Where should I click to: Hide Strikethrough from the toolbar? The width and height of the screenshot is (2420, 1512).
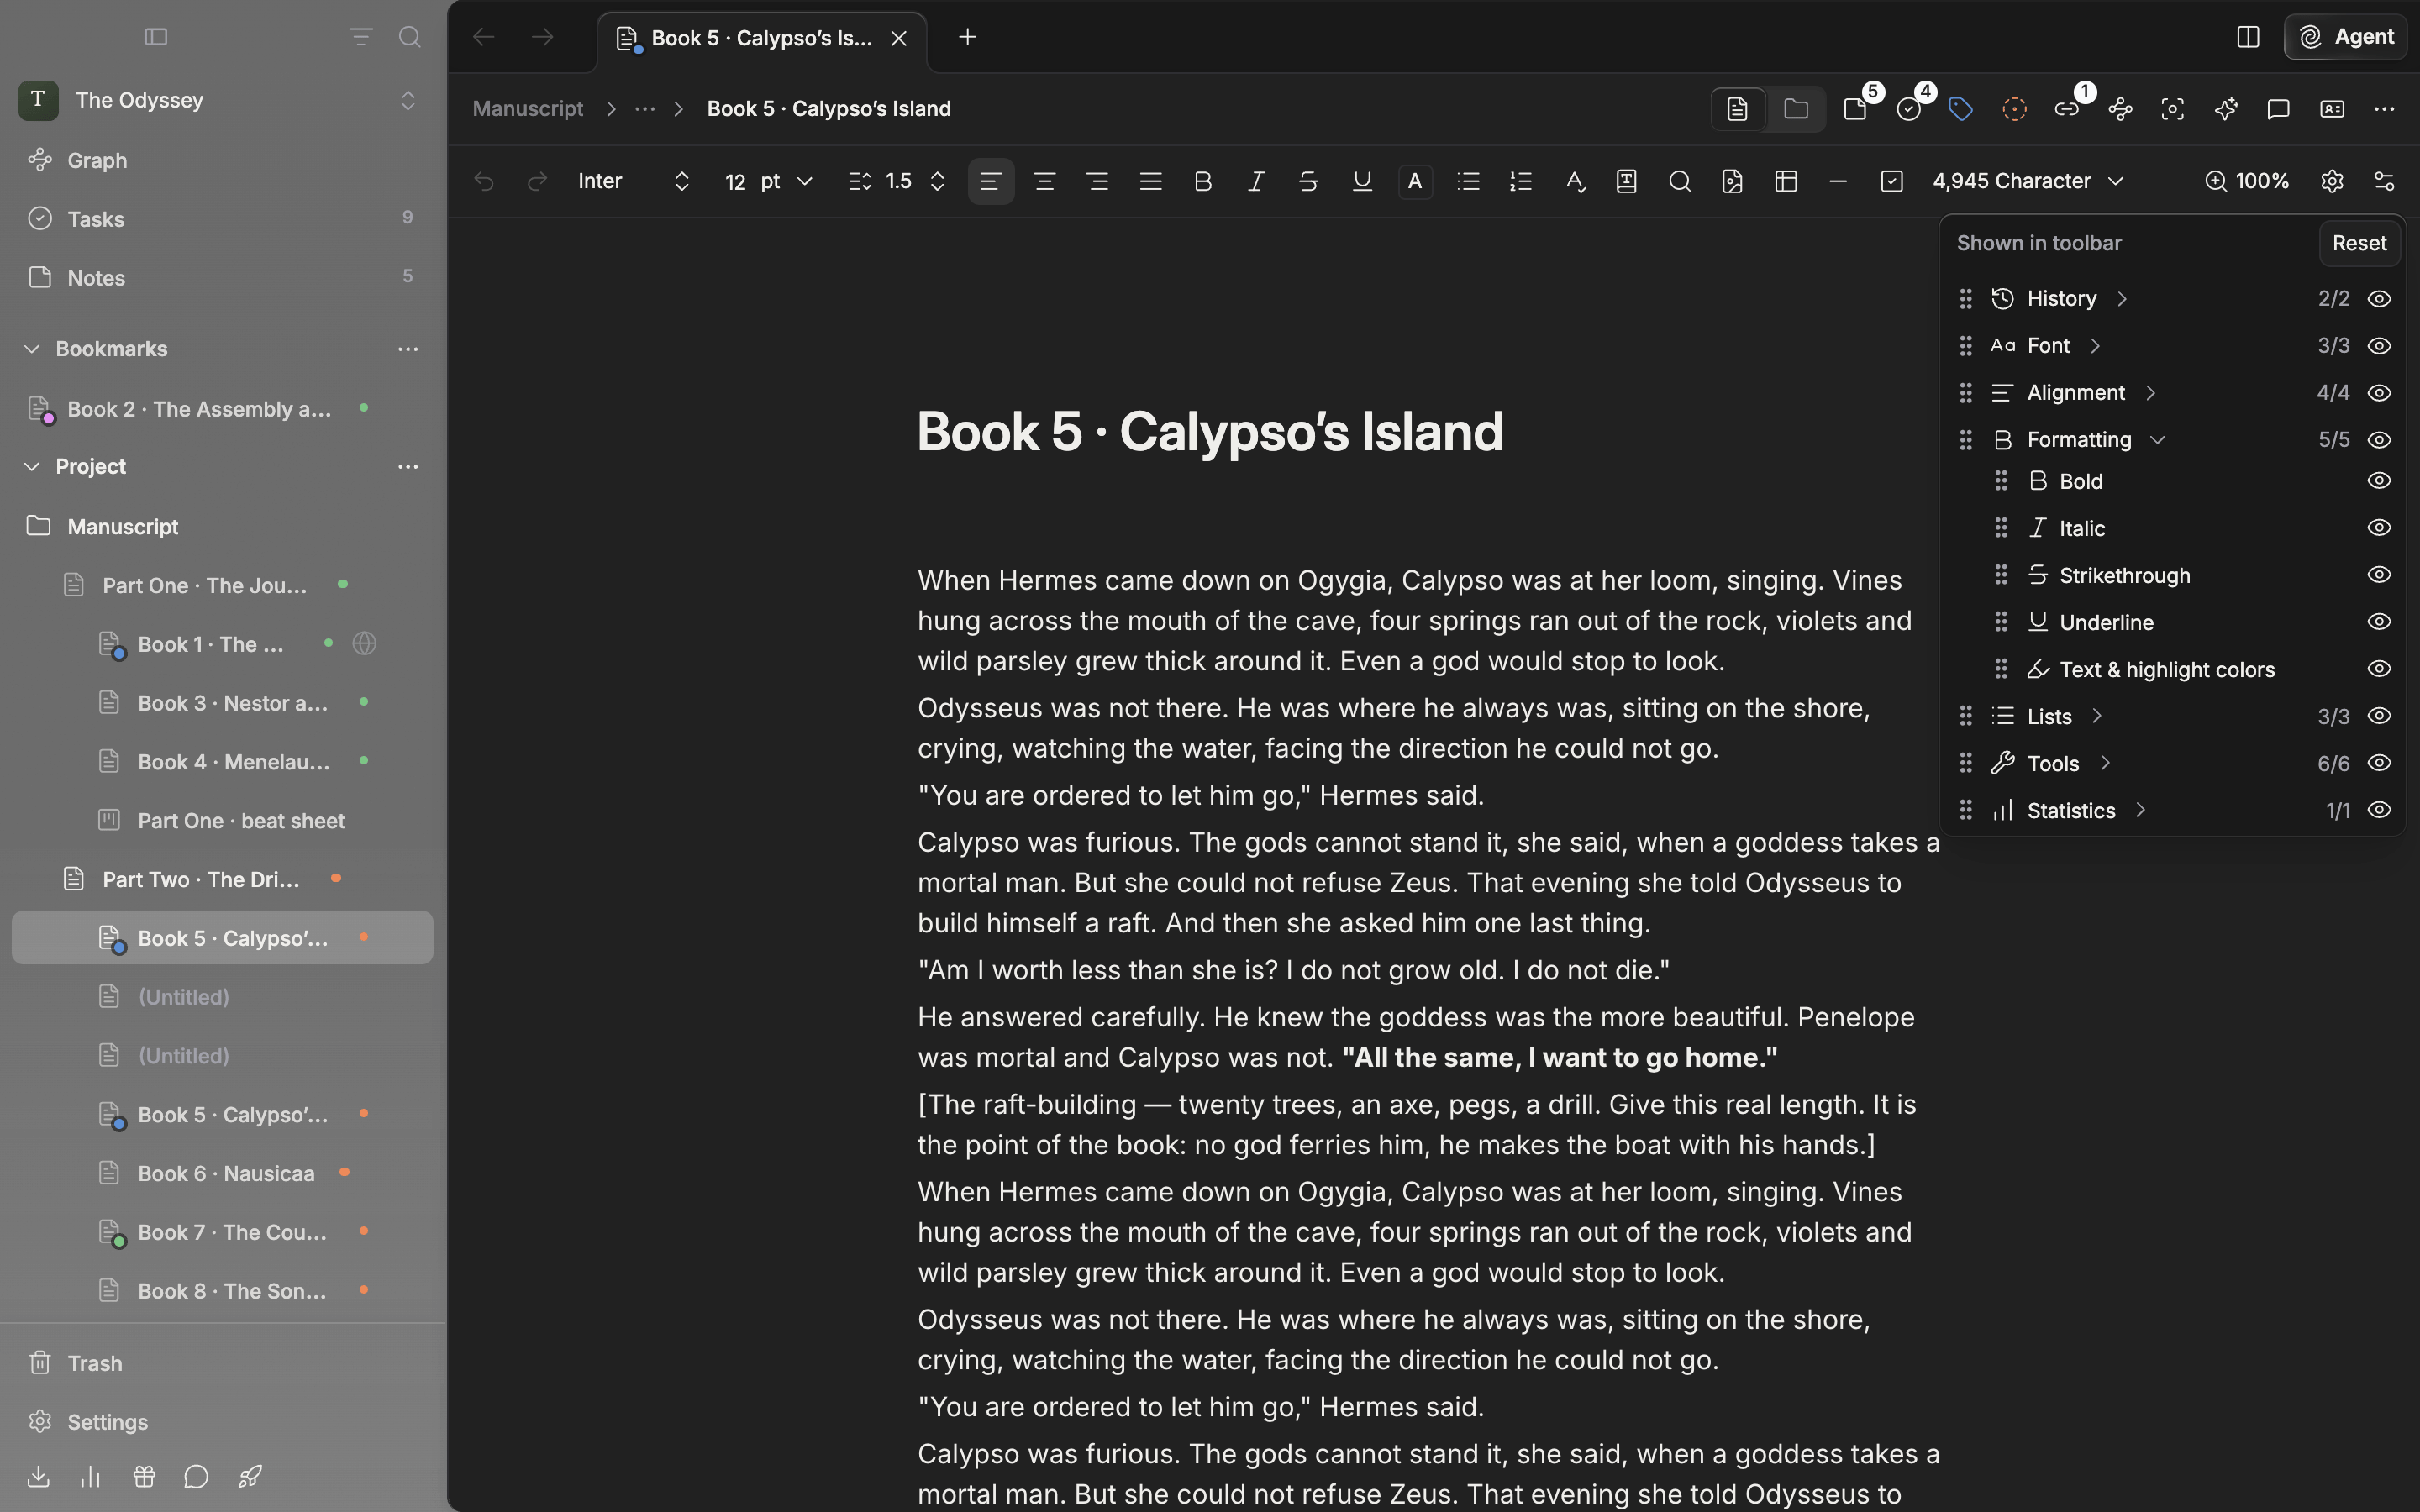(x=2379, y=575)
